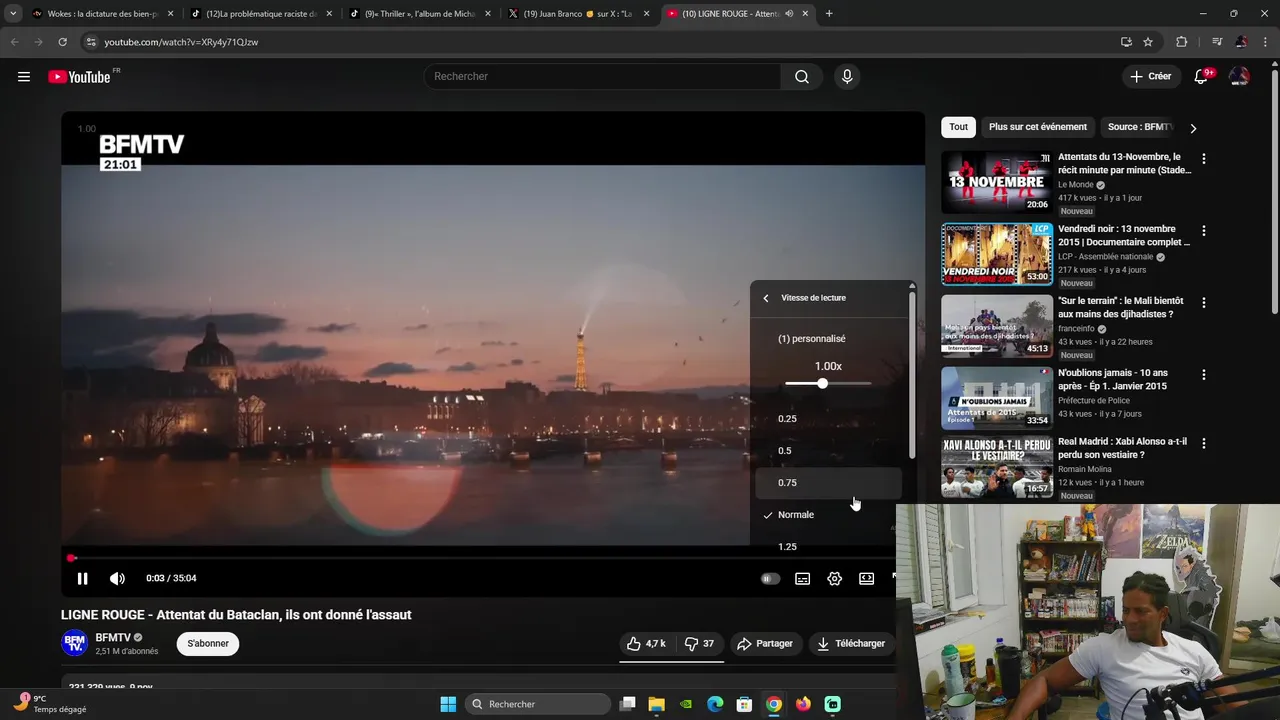The height and width of the screenshot is (720, 1280).
Task: Like the video
Action: [x=646, y=643]
